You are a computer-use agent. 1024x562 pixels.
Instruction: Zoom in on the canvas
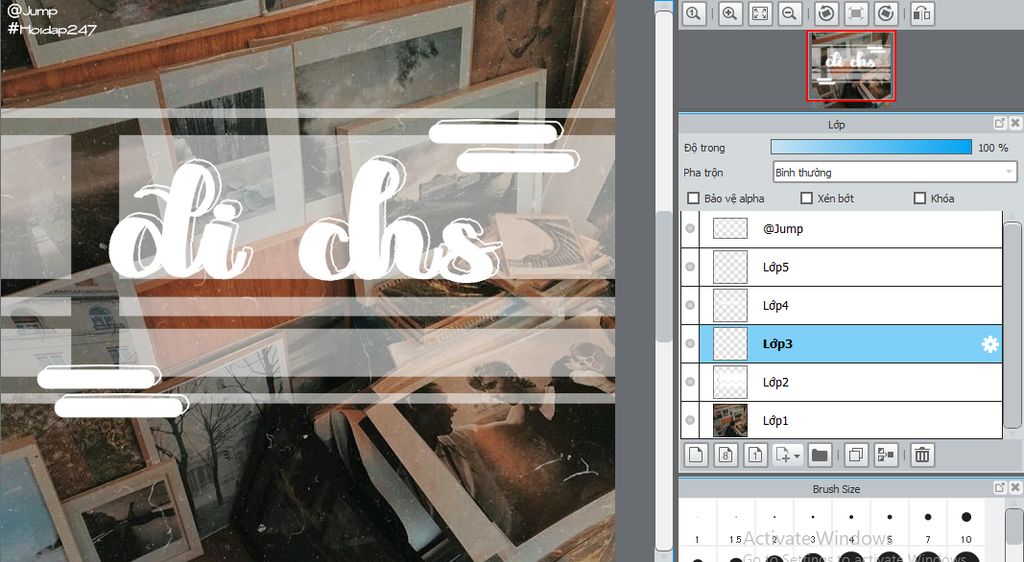(730, 13)
